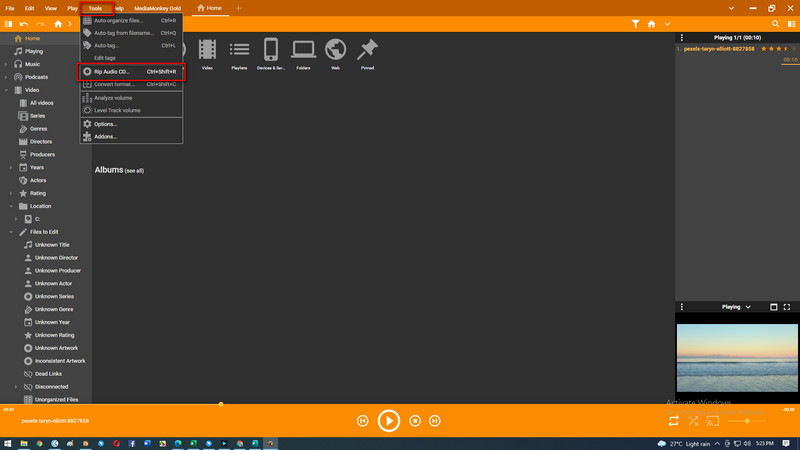Click the filter funnel icon in toolbar
The width and height of the screenshot is (800, 450).
(x=635, y=24)
